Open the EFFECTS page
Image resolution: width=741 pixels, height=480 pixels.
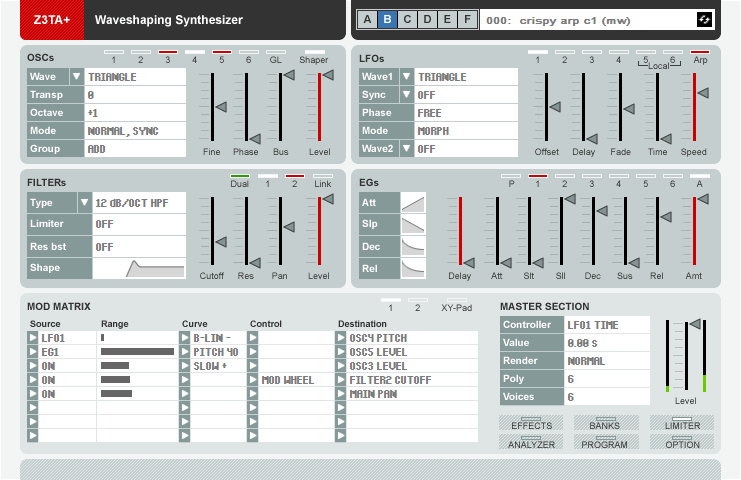(x=531, y=423)
